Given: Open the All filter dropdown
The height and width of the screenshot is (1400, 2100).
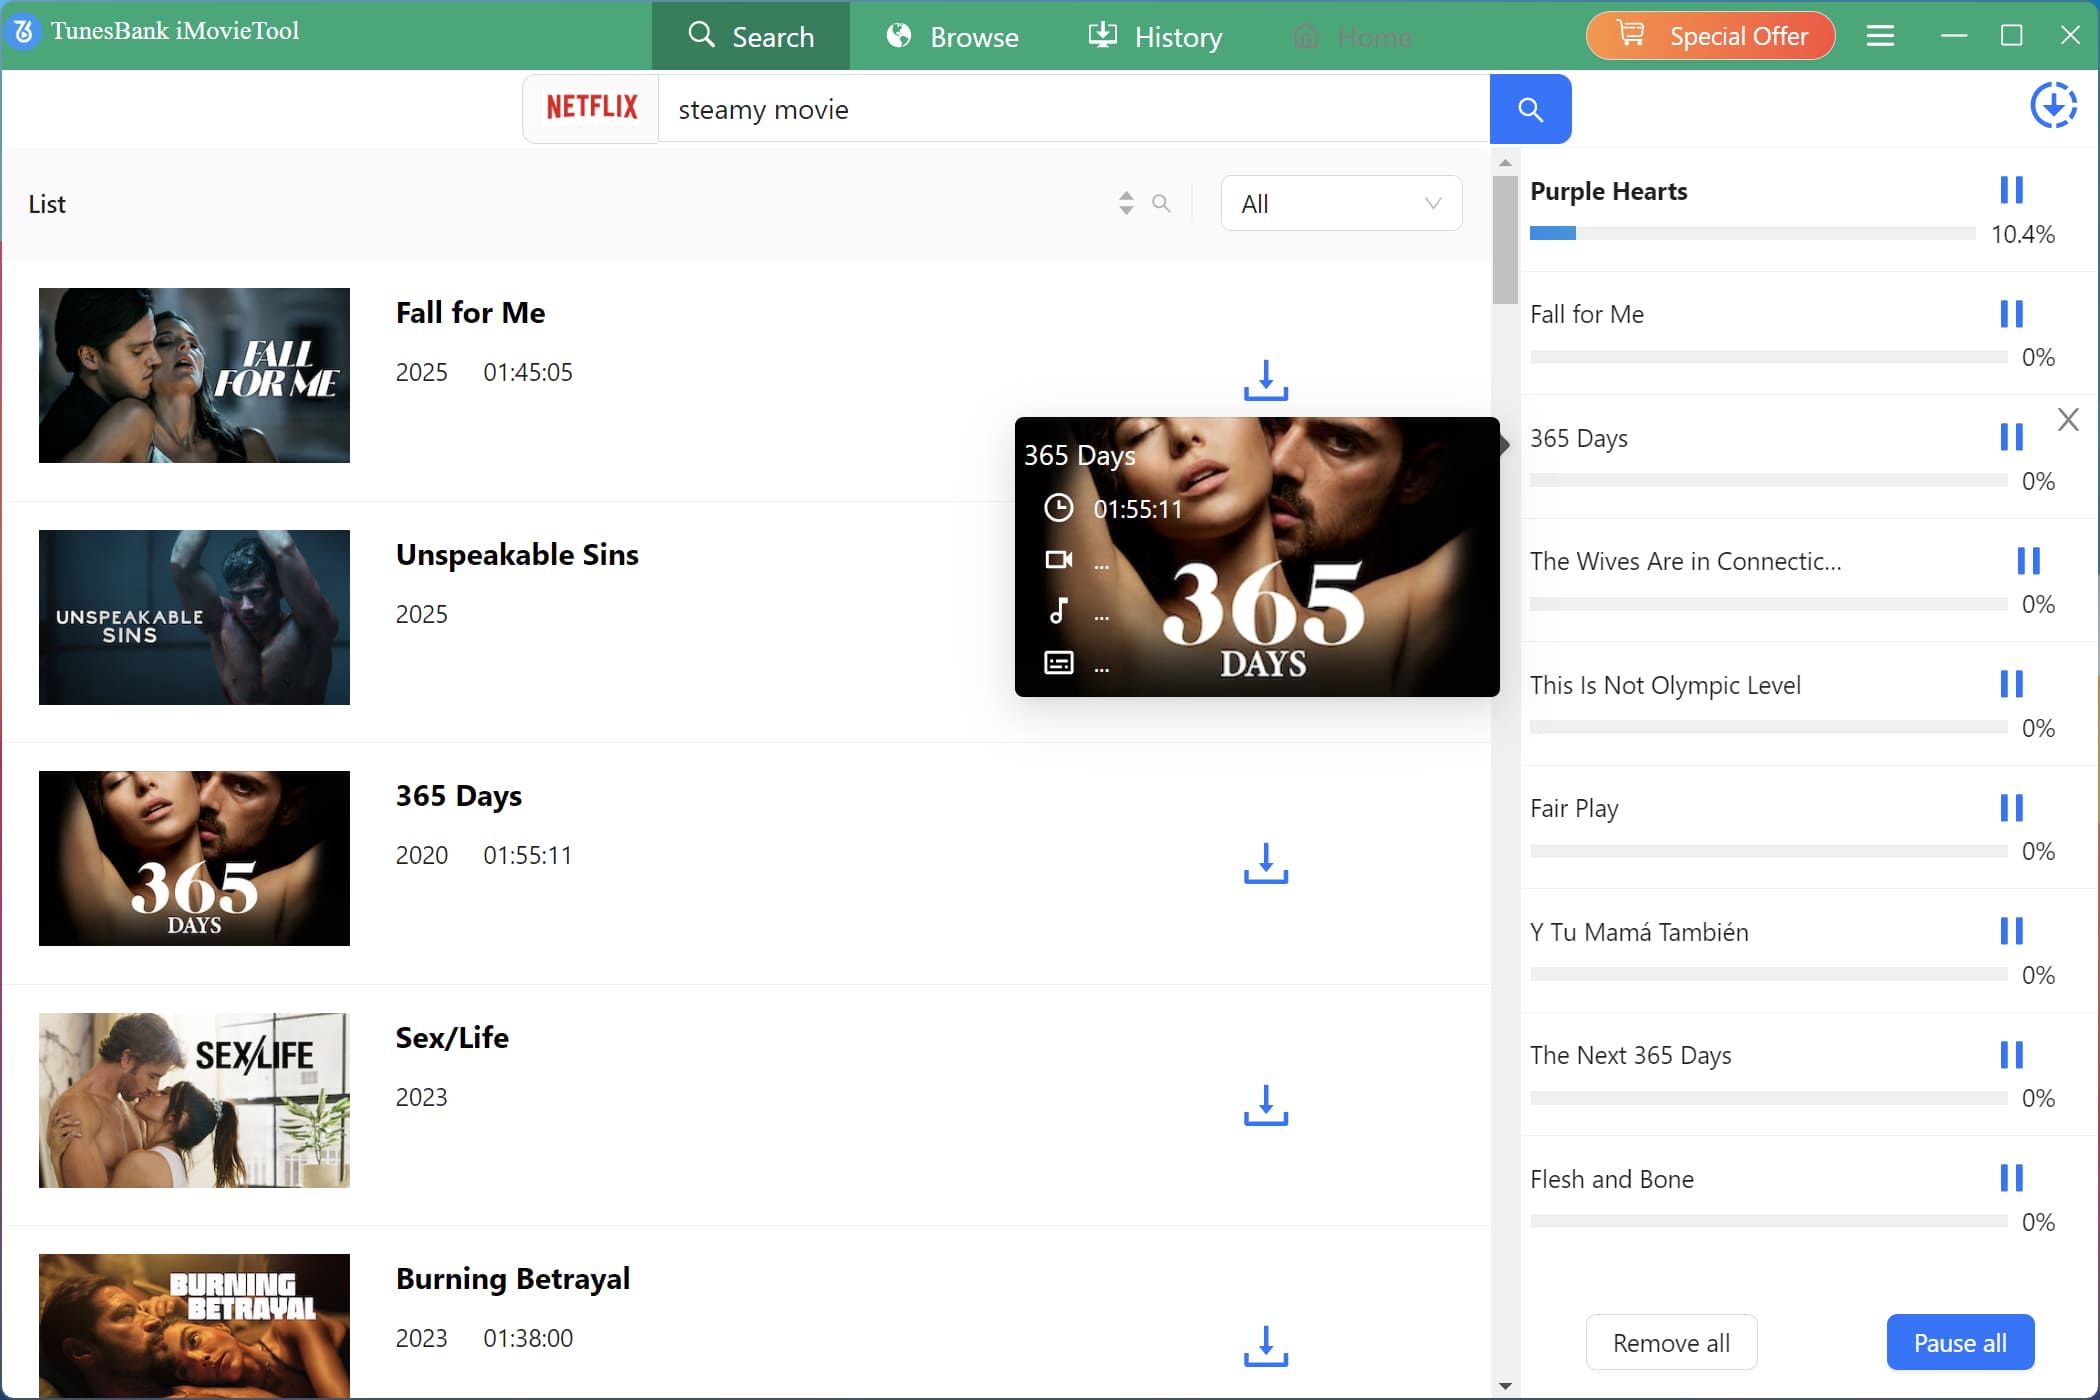Looking at the screenshot, I should (x=1340, y=203).
